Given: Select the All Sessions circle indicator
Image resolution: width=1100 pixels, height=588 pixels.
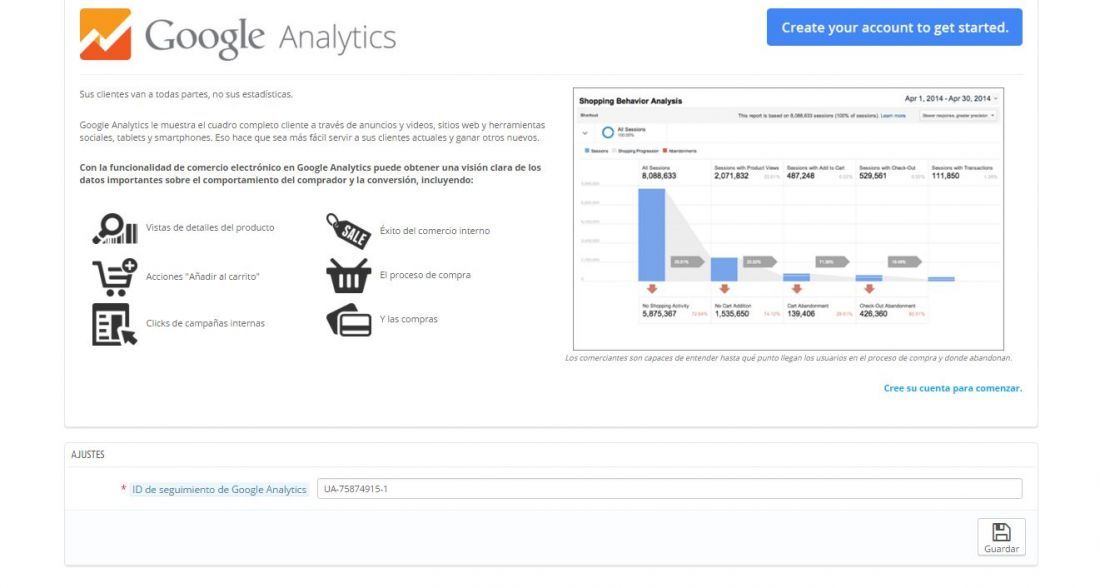Looking at the screenshot, I should click(608, 132).
